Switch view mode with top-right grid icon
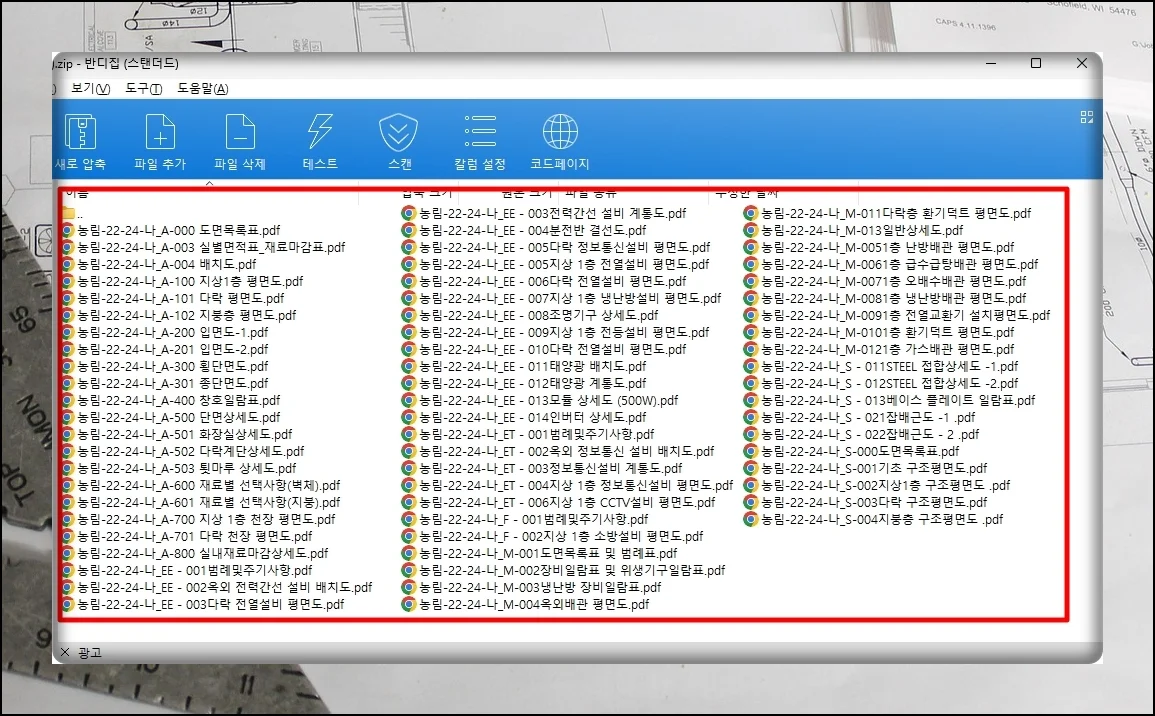 (x=1086, y=117)
